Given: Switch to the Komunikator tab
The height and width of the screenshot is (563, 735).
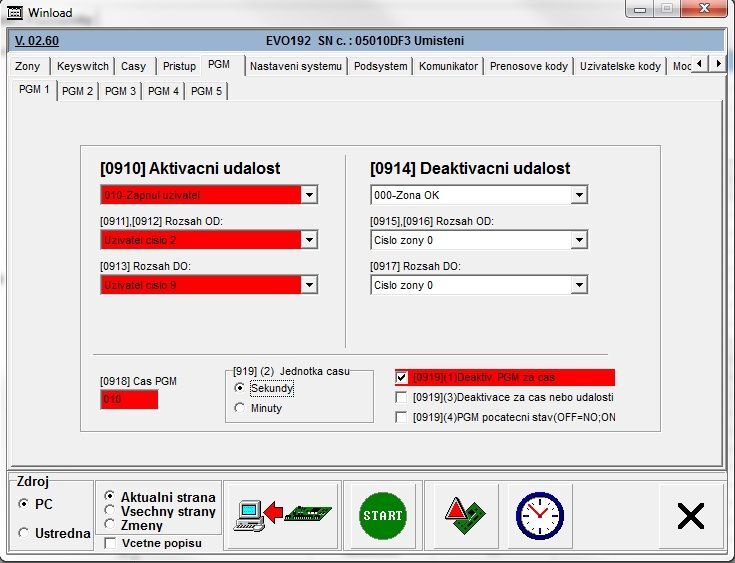Looking at the screenshot, I should coord(449,66).
